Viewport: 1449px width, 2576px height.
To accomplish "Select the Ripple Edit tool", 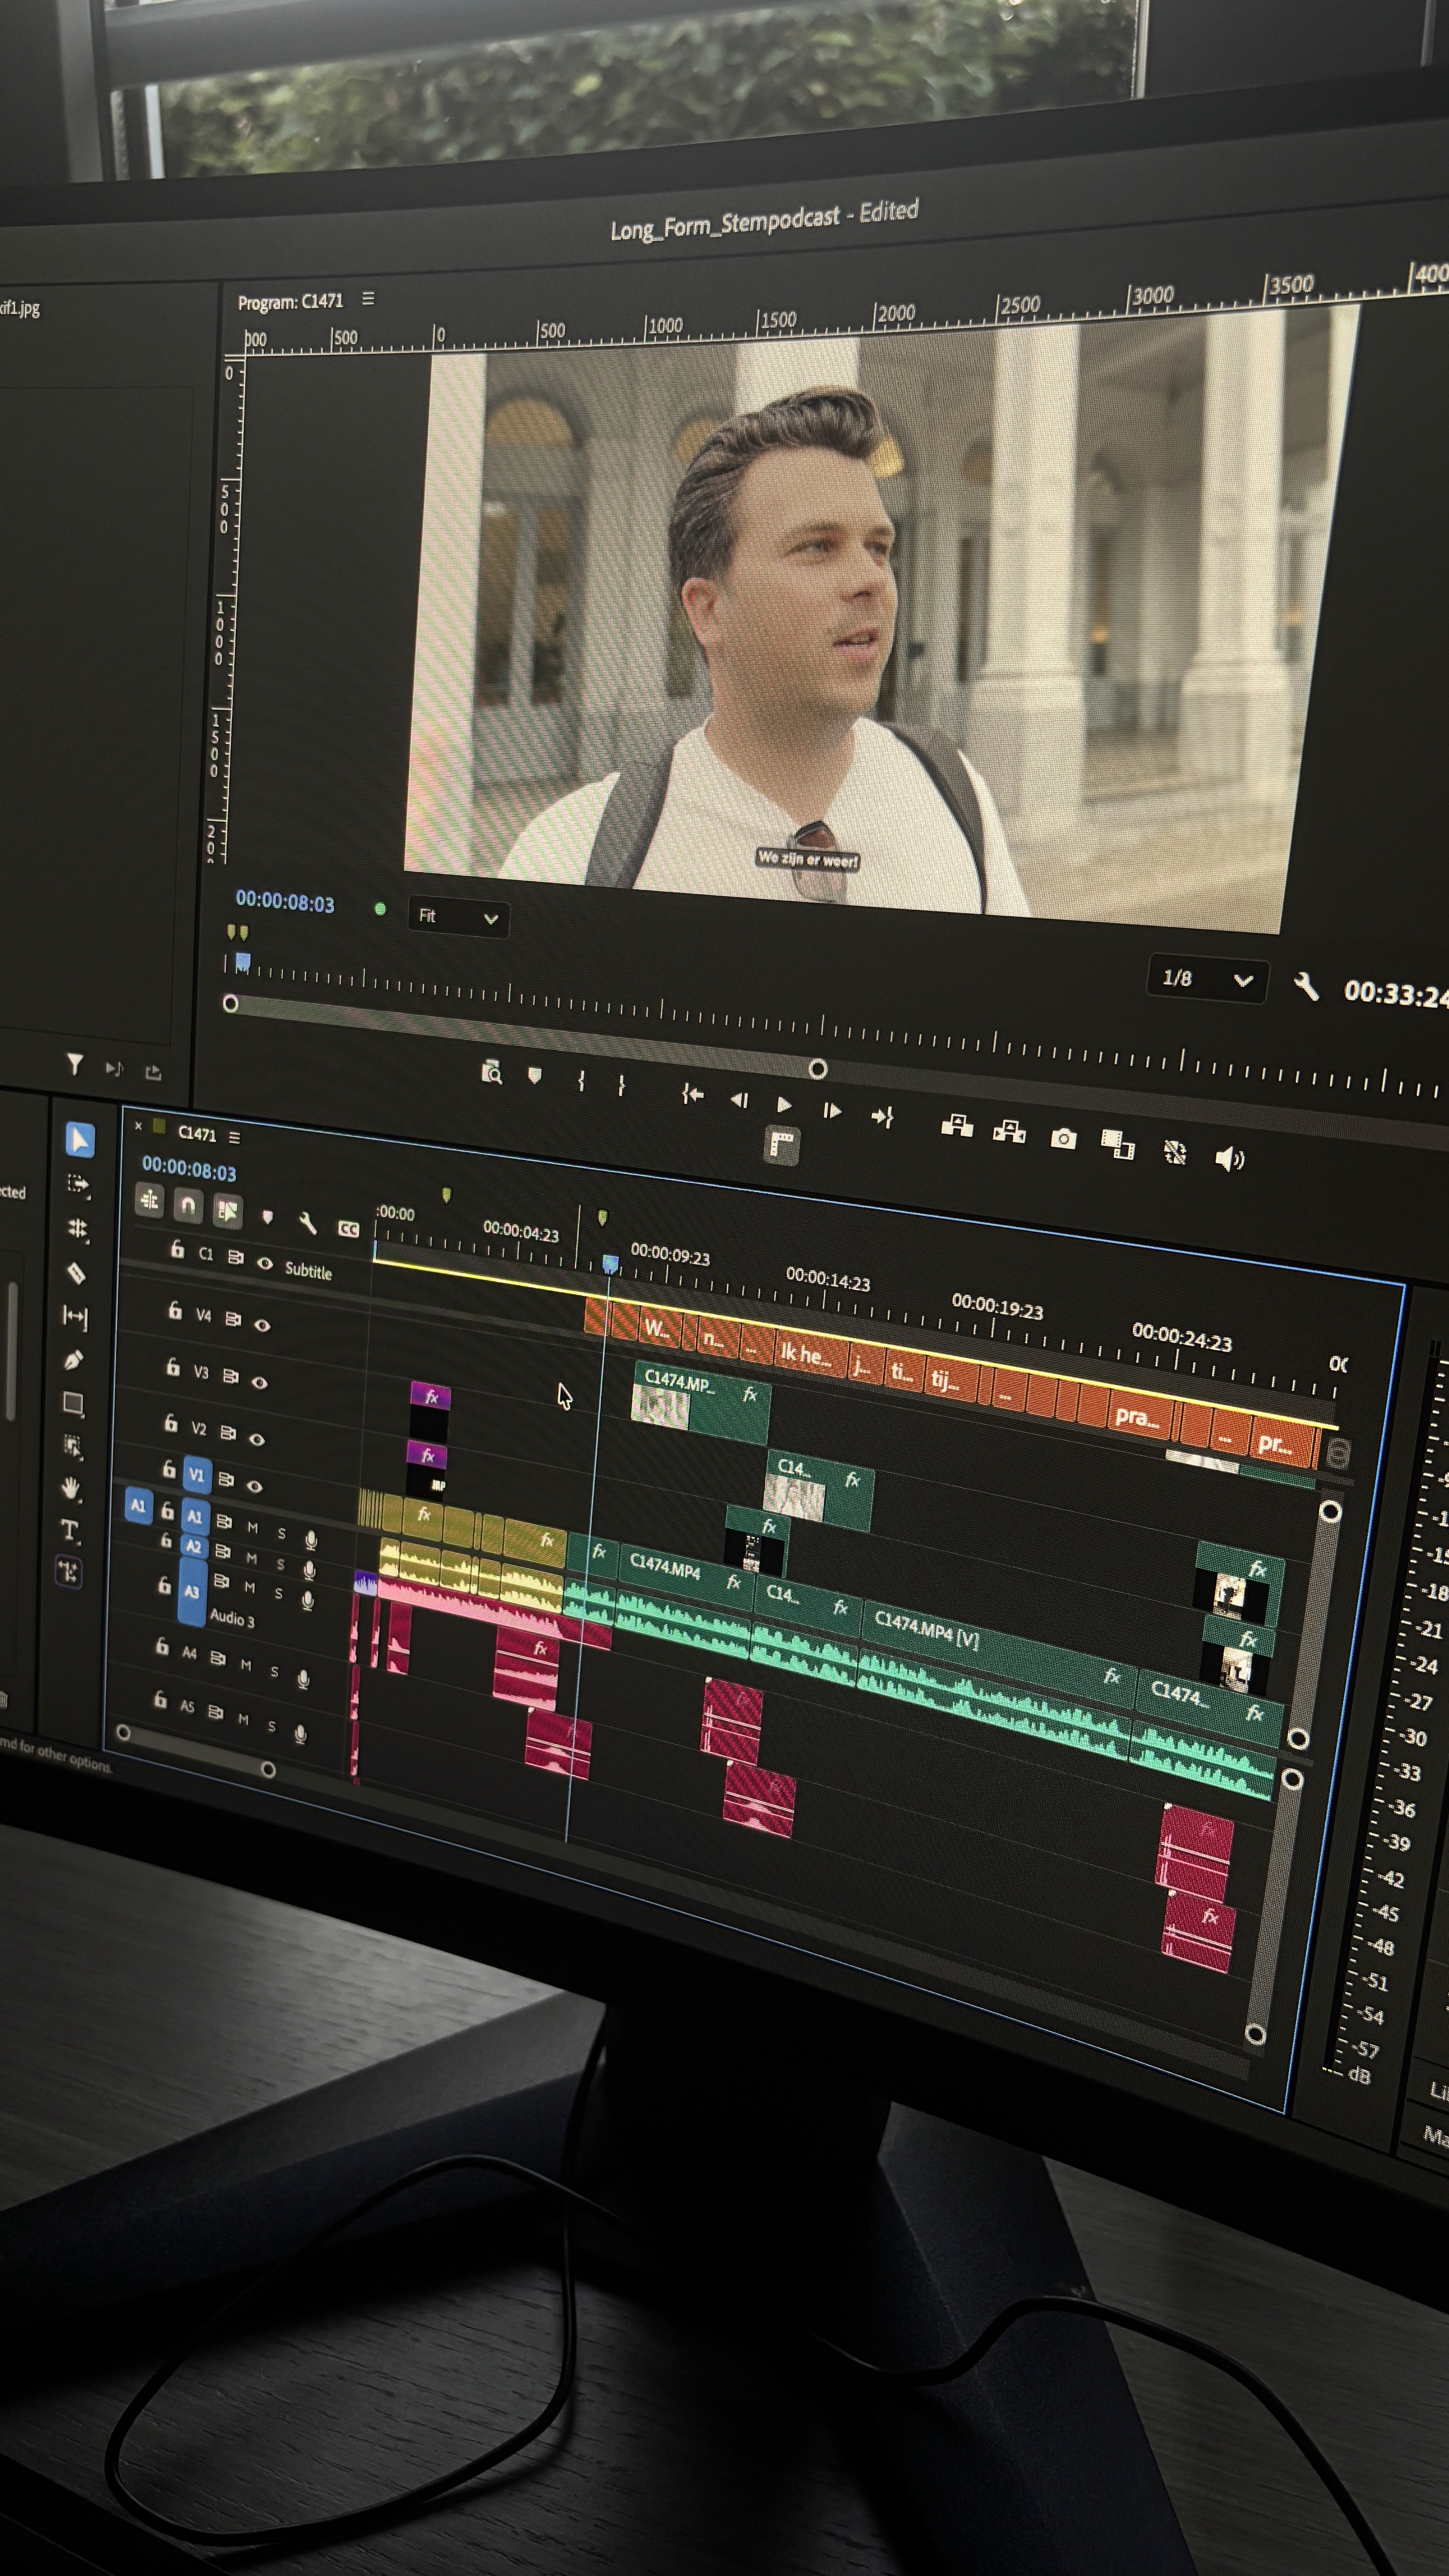I will point(77,1229).
